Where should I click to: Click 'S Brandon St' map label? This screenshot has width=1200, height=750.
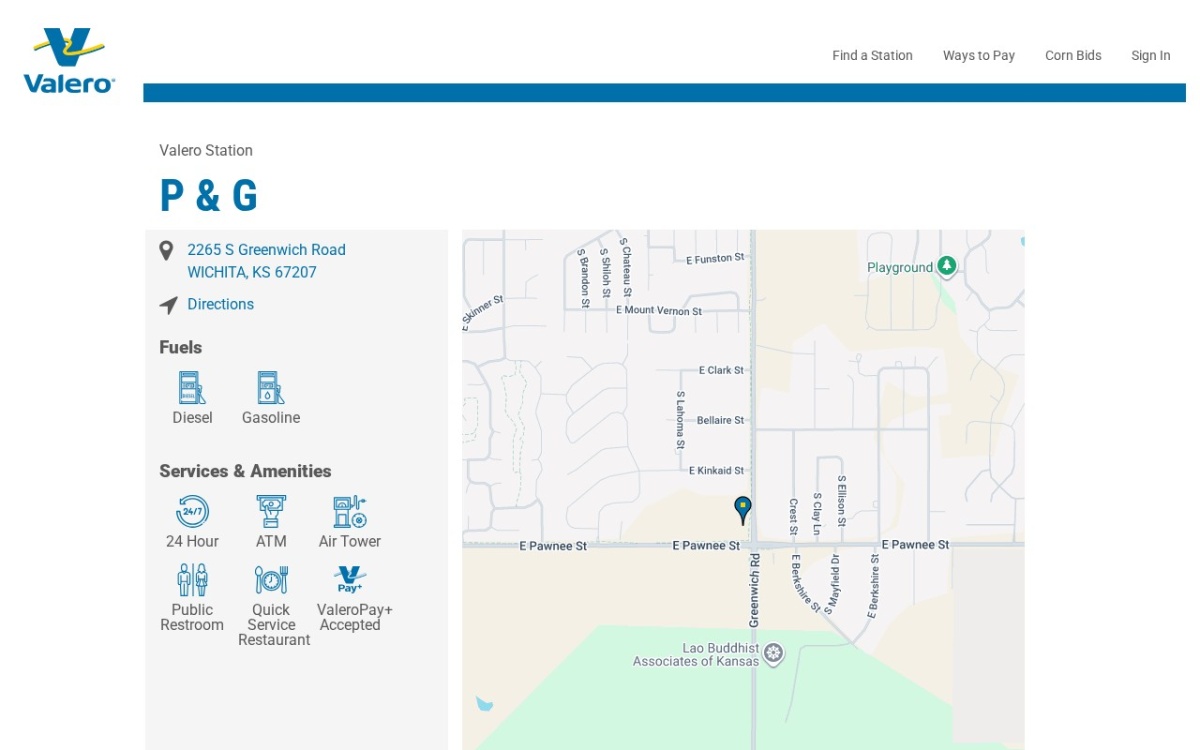click(x=583, y=277)
